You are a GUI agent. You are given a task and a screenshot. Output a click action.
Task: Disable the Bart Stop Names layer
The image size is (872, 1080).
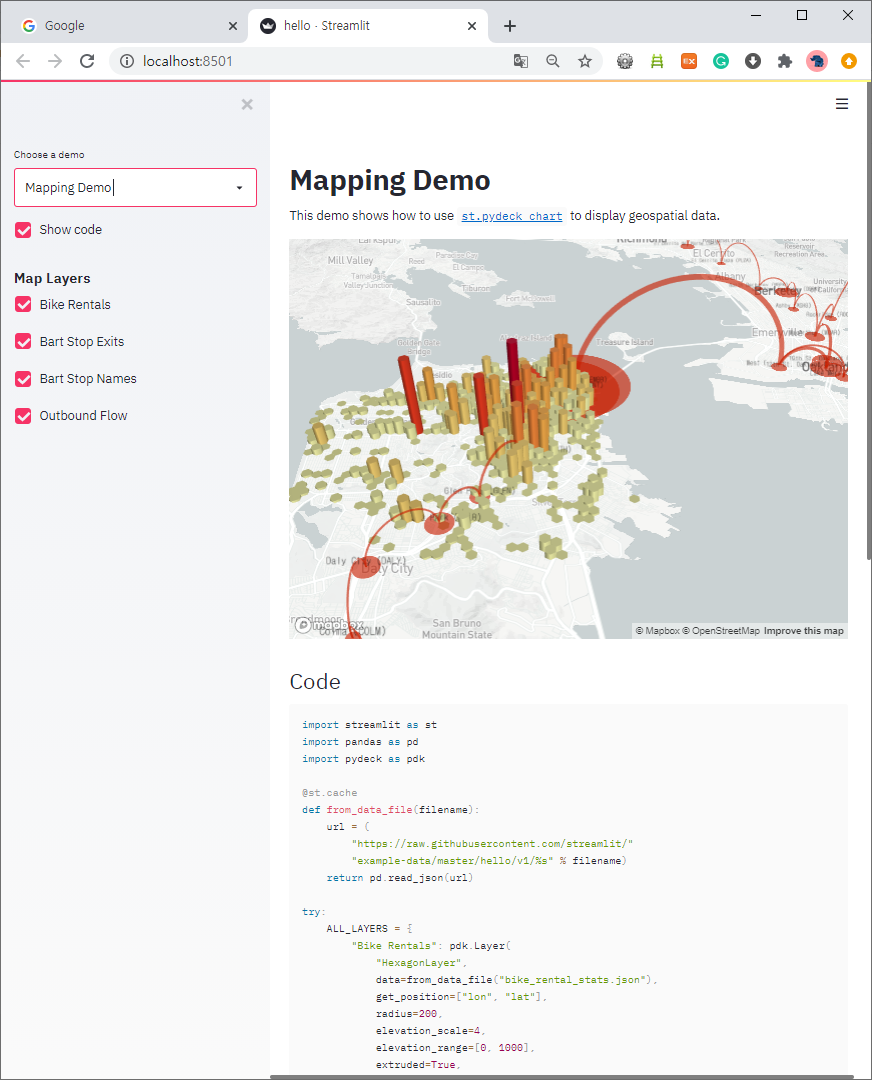point(23,379)
